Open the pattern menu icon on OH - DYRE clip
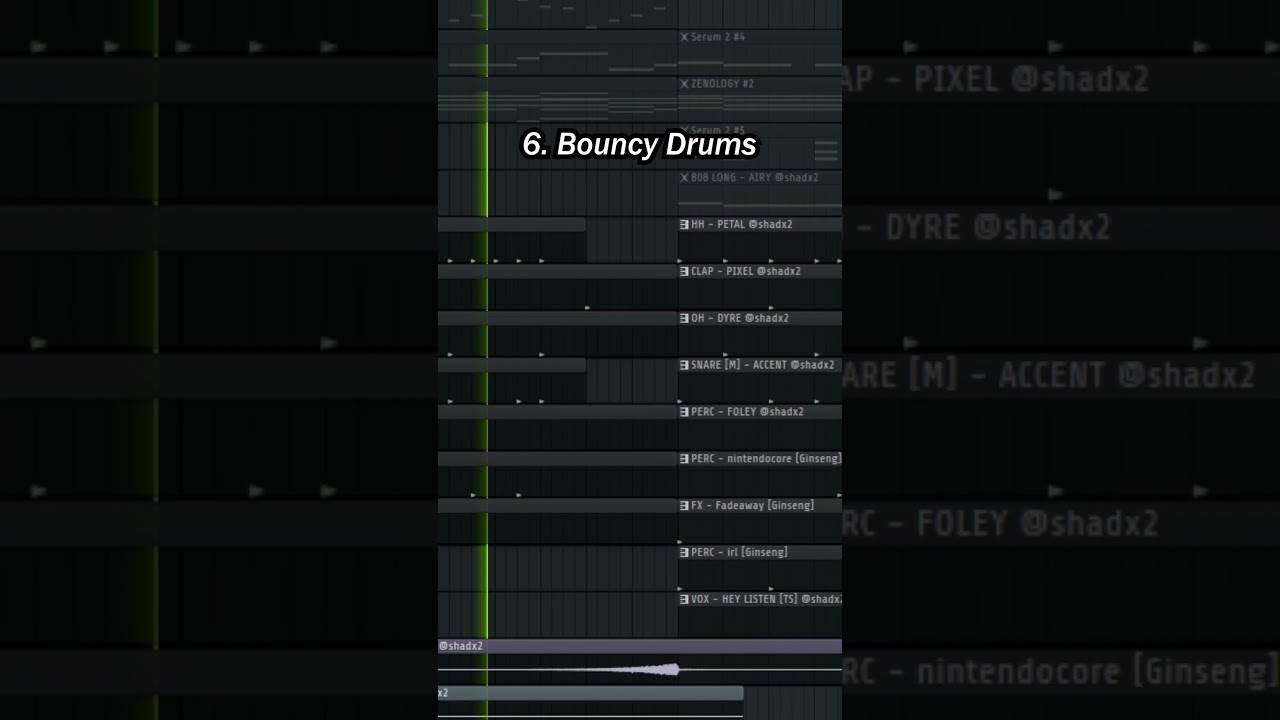The width and height of the screenshot is (1280, 720). point(684,319)
